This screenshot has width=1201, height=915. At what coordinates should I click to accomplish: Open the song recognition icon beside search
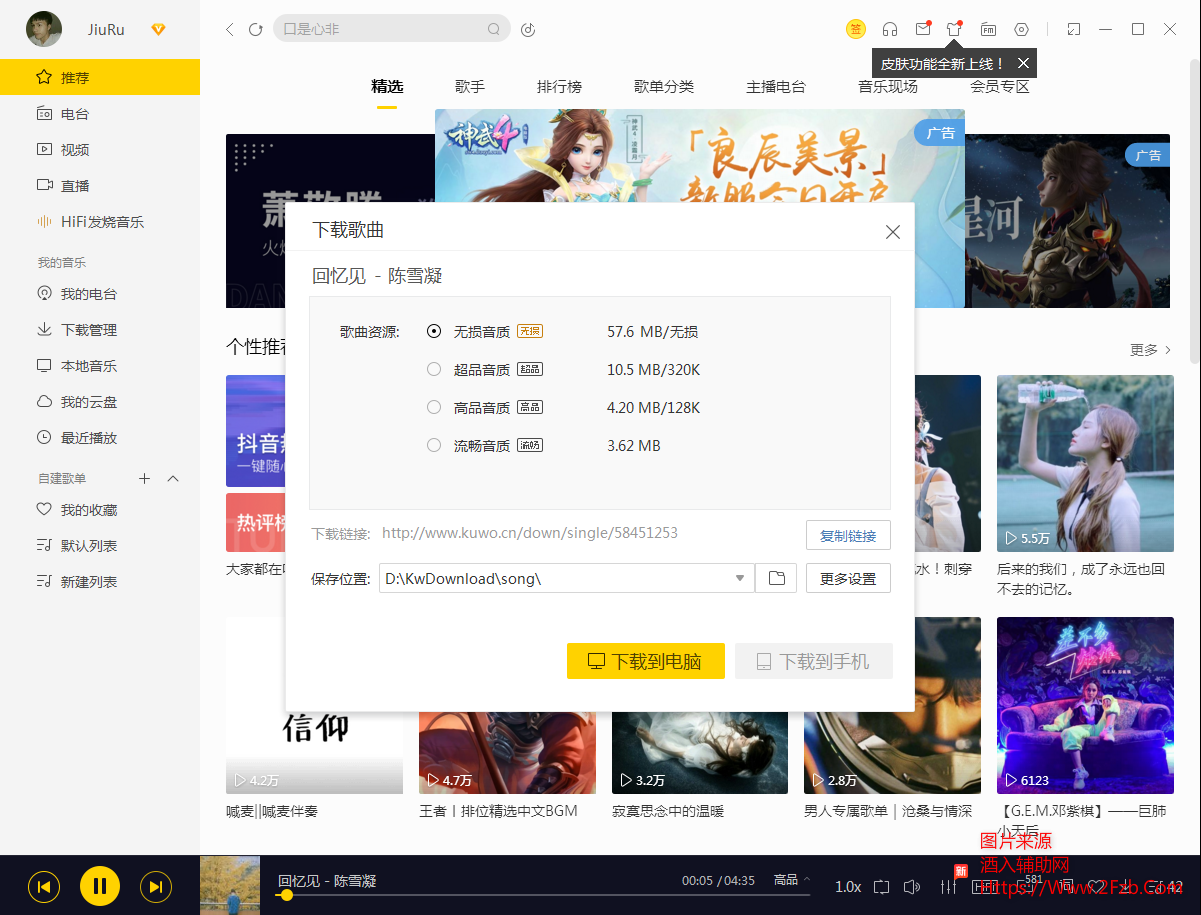(x=529, y=30)
